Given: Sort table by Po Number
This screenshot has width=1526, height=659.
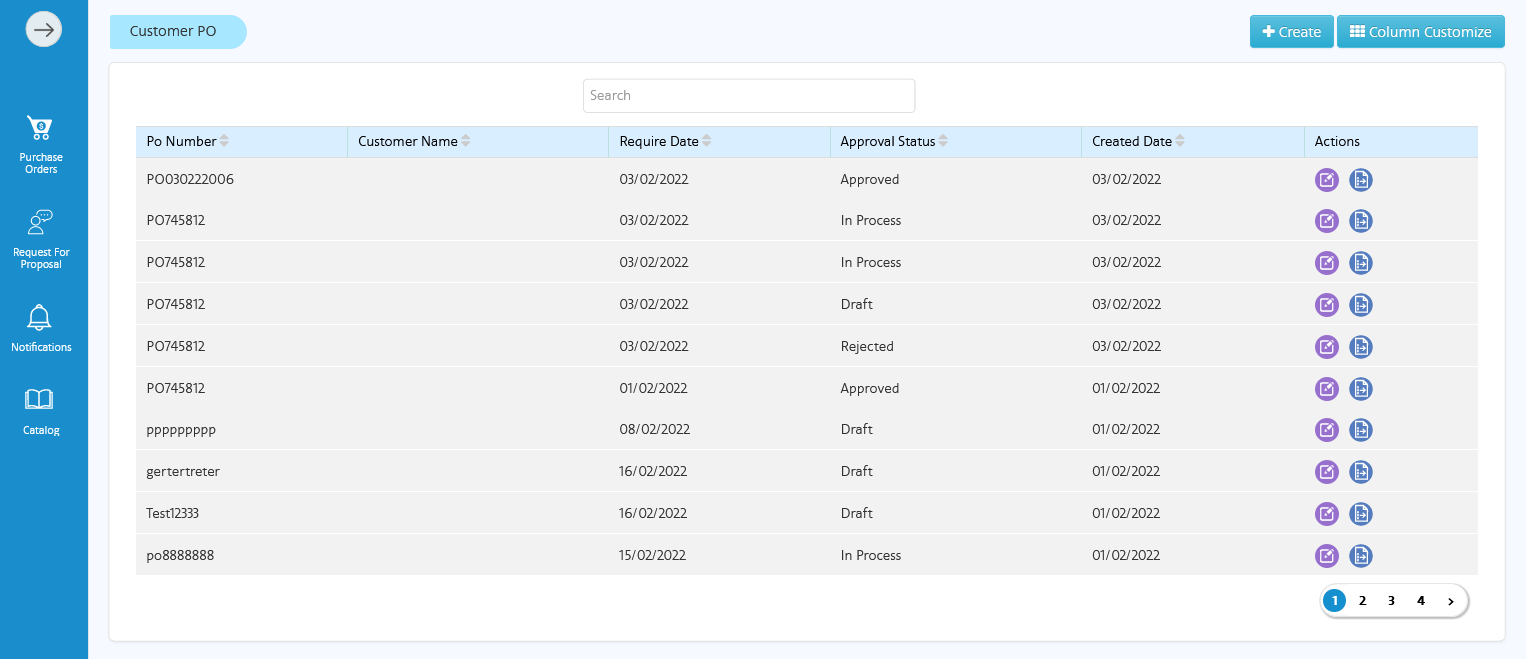Looking at the screenshot, I should 224,142.
